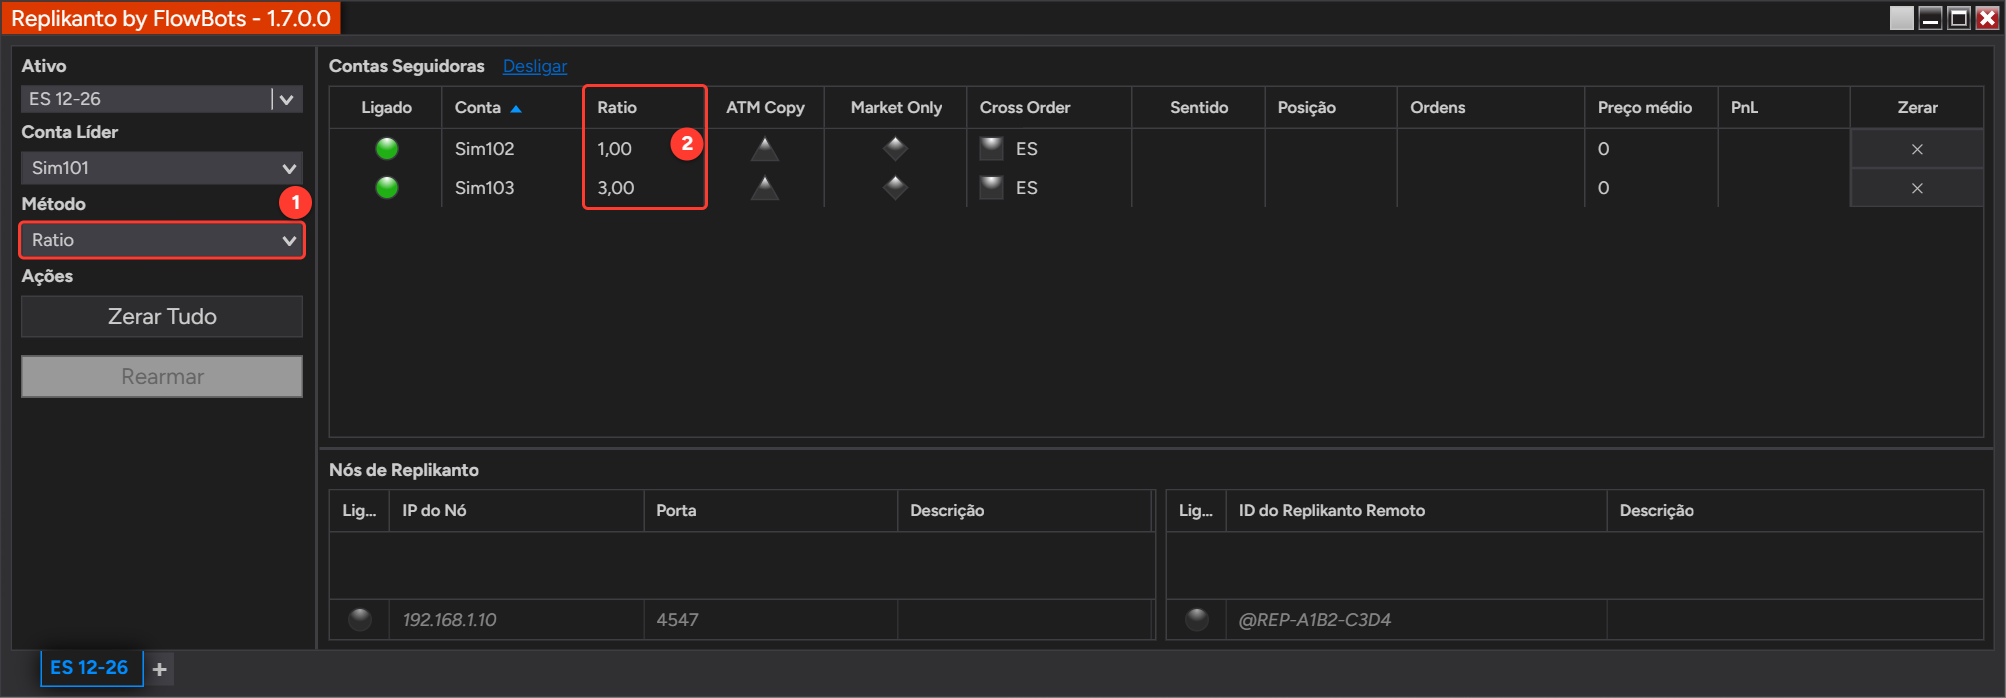Click the Zerar column header
The image size is (2006, 698).
coord(1917,107)
